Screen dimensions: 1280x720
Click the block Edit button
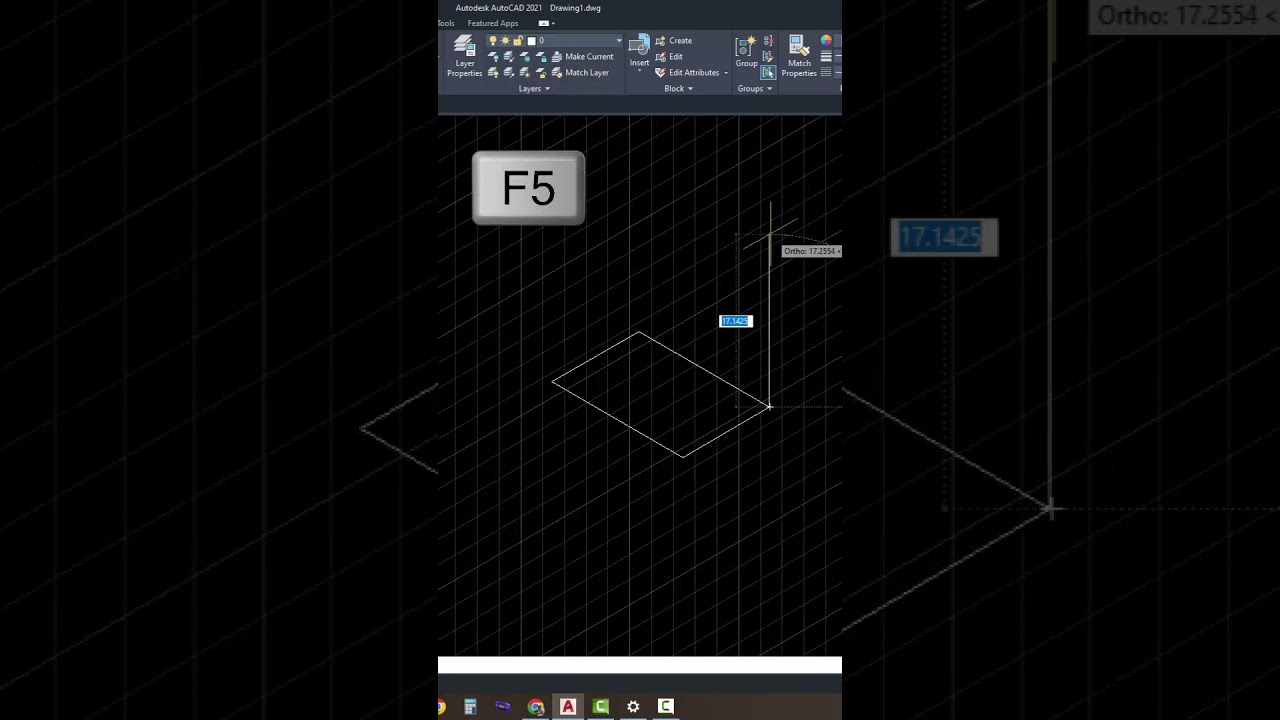(x=669, y=57)
